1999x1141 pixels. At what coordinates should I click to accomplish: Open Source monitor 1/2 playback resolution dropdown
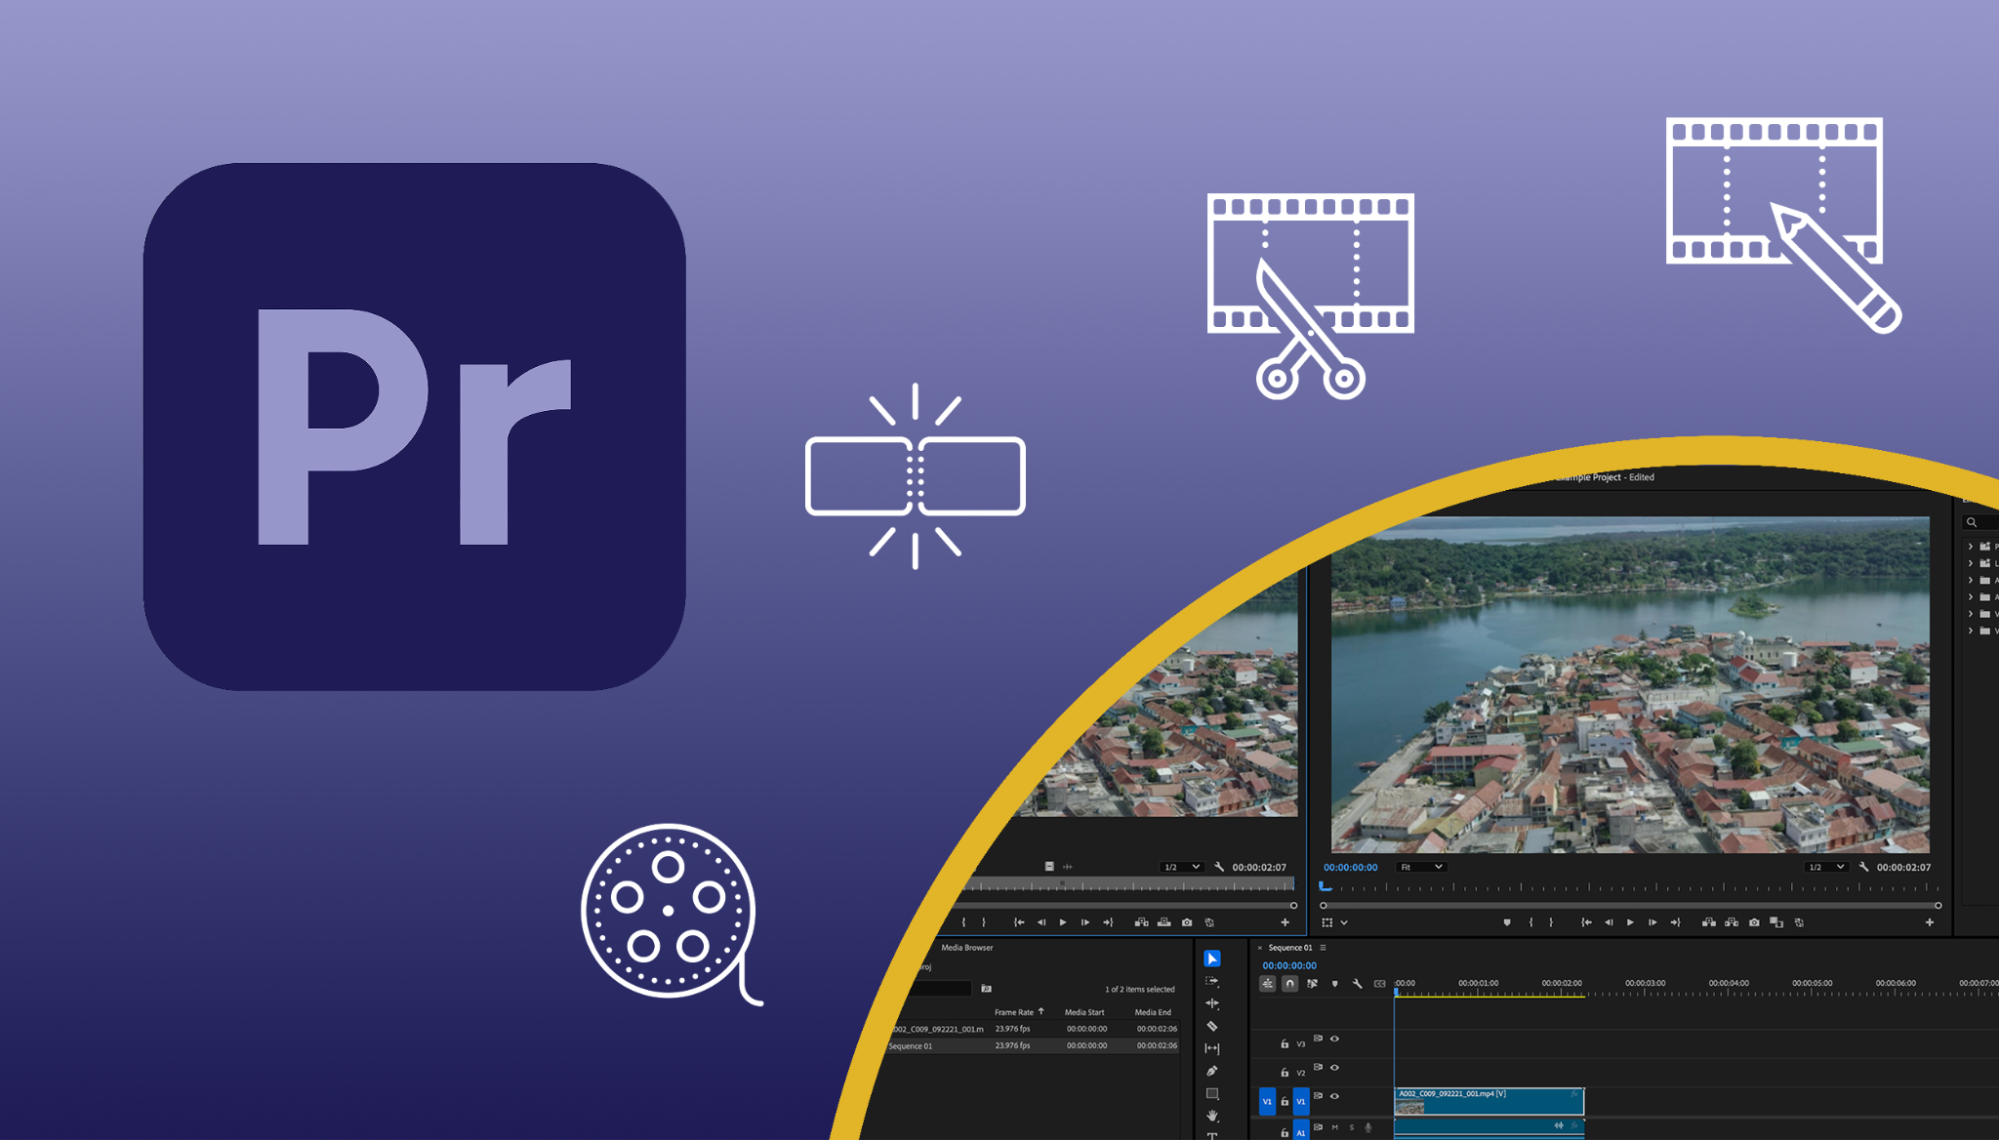(x=1181, y=867)
